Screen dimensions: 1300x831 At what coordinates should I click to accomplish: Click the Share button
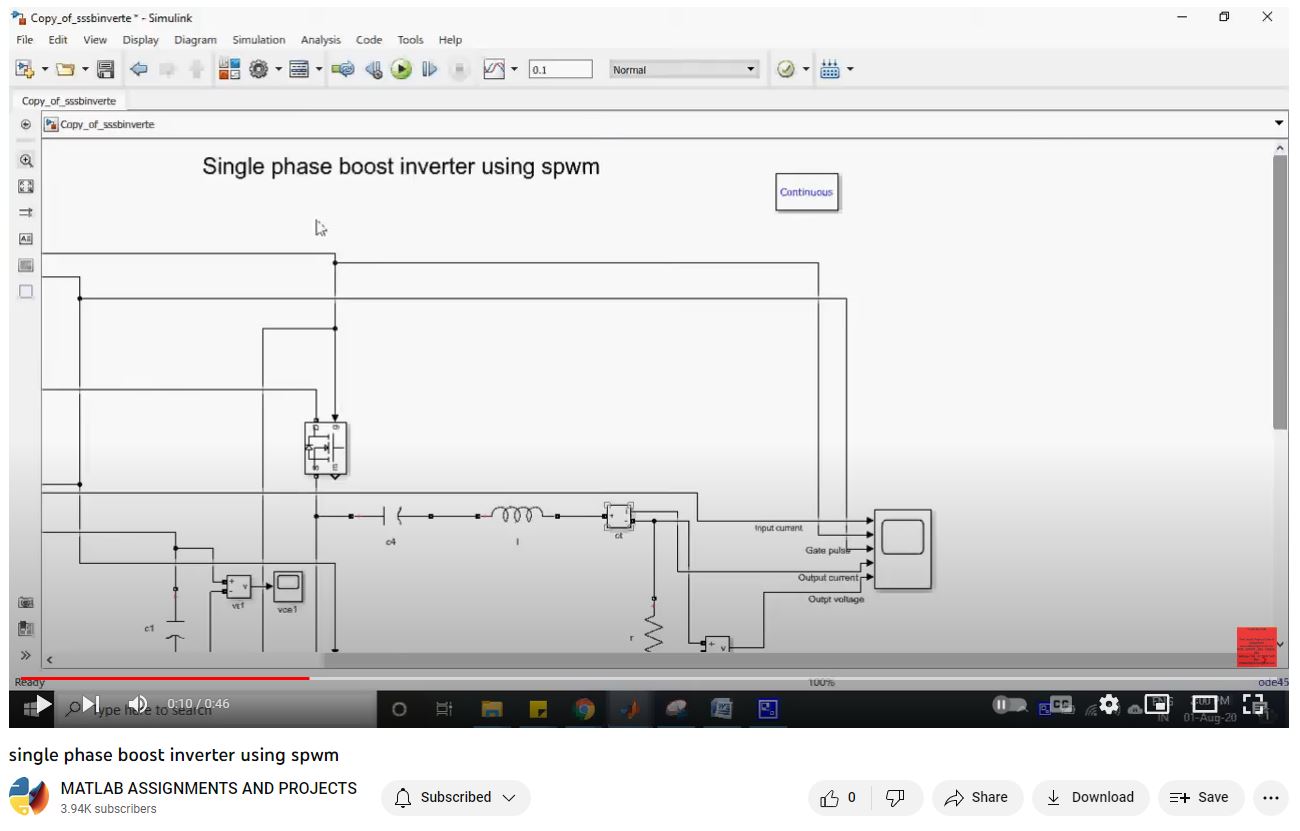[x=976, y=797]
